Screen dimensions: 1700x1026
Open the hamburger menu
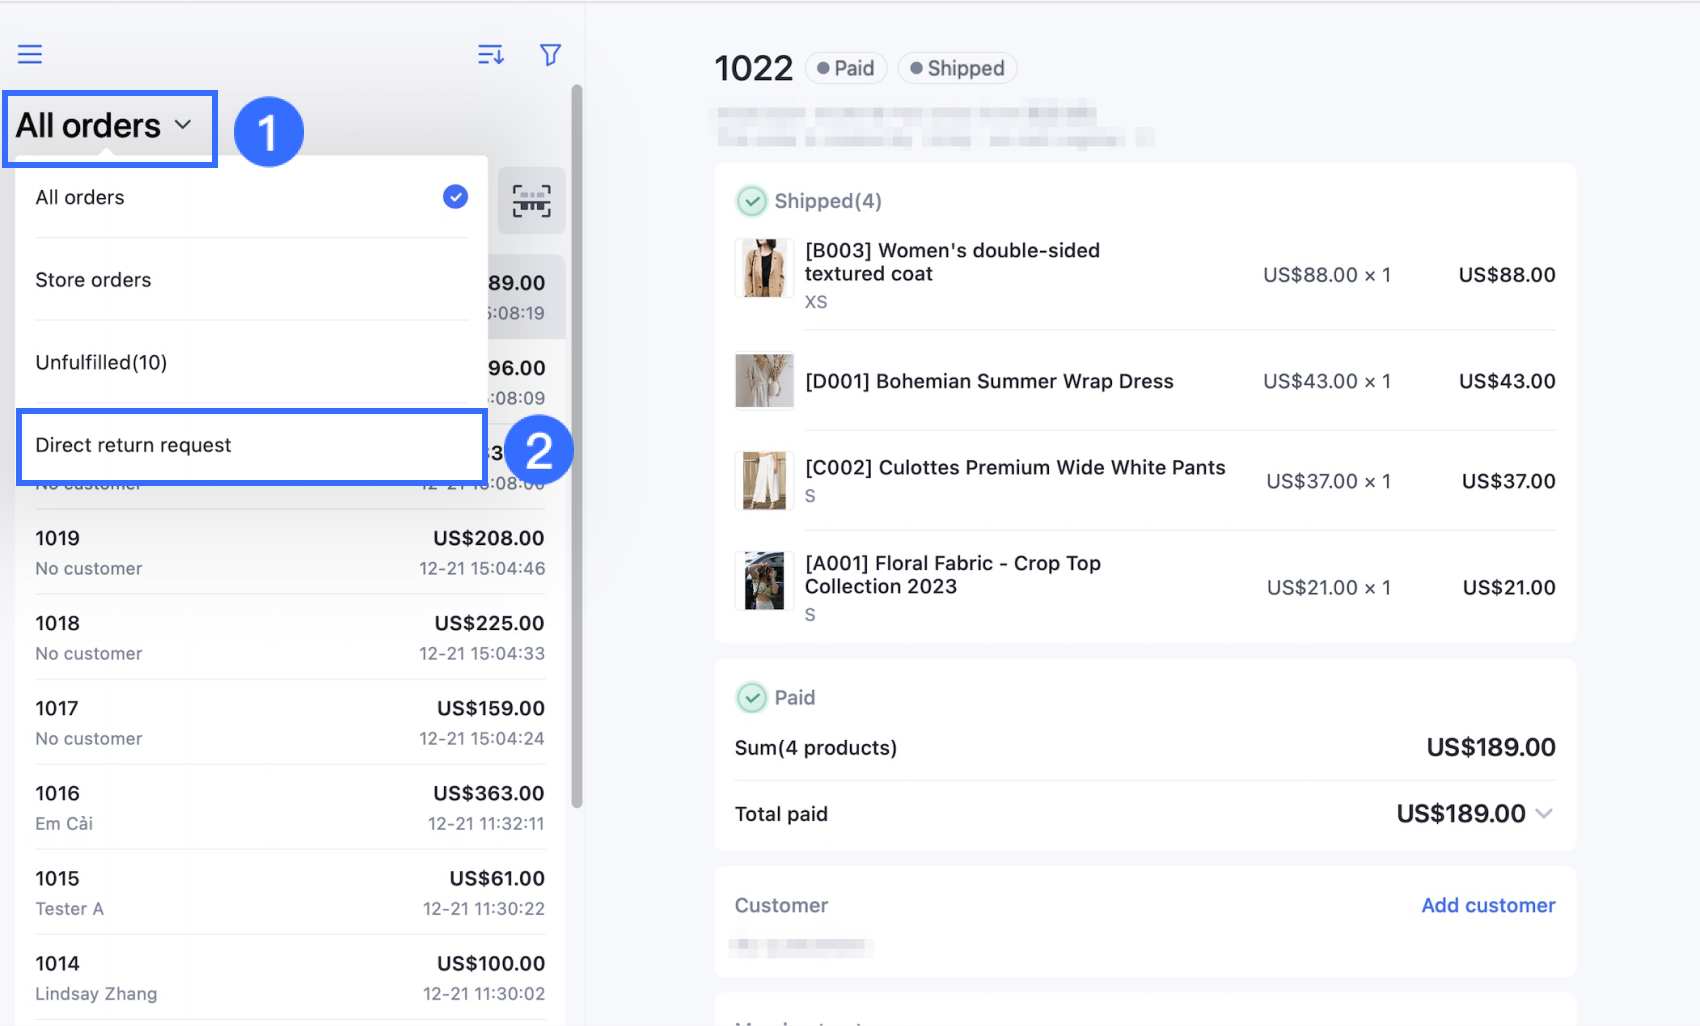[30, 54]
